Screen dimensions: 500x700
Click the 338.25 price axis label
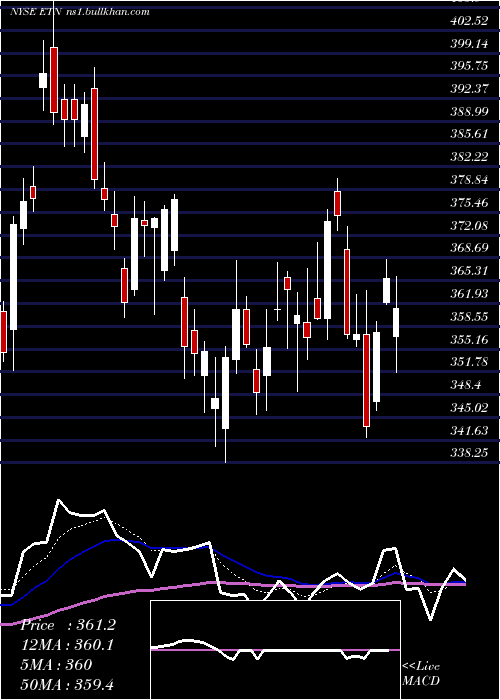[x=469, y=453]
